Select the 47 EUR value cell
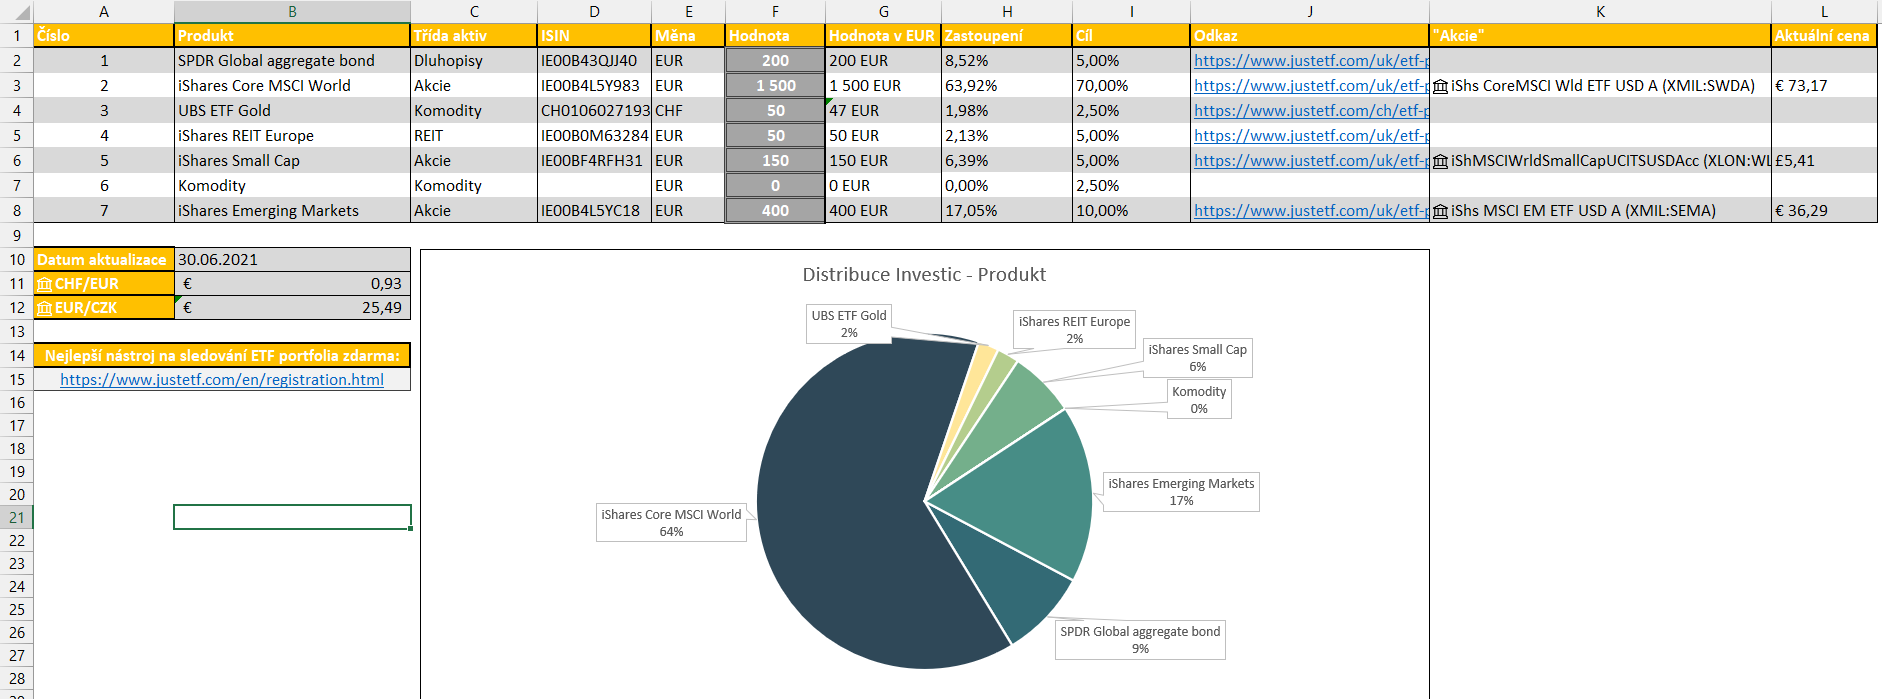 [883, 111]
